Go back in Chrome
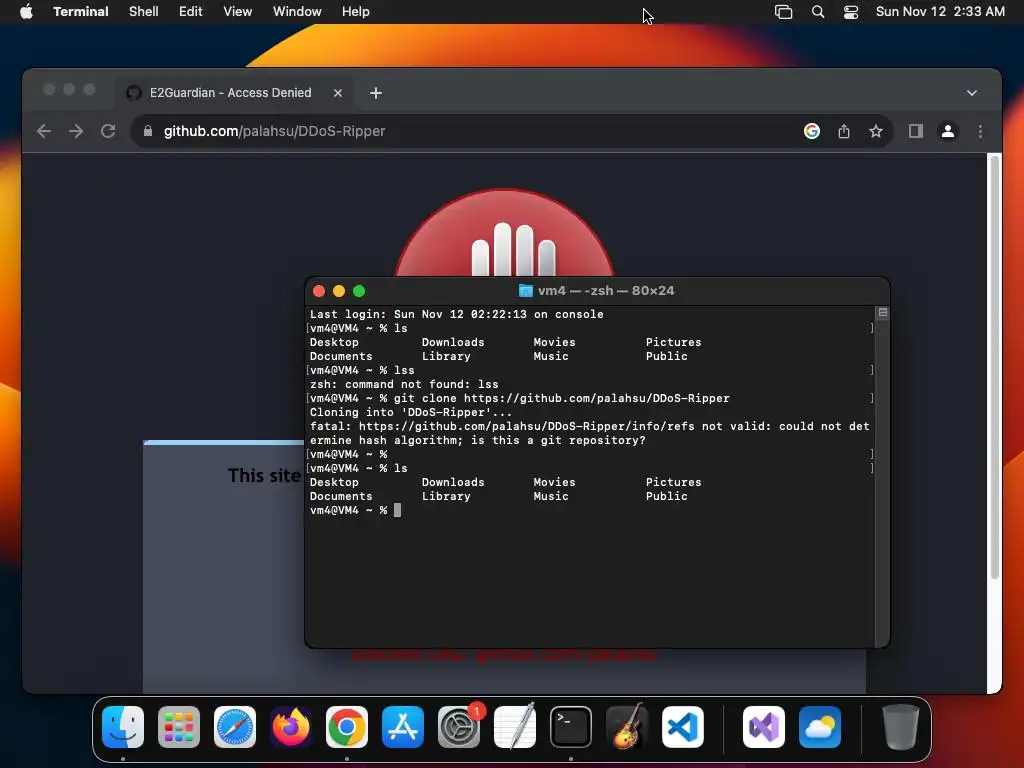Viewport: 1024px width, 768px height. [x=44, y=131]
